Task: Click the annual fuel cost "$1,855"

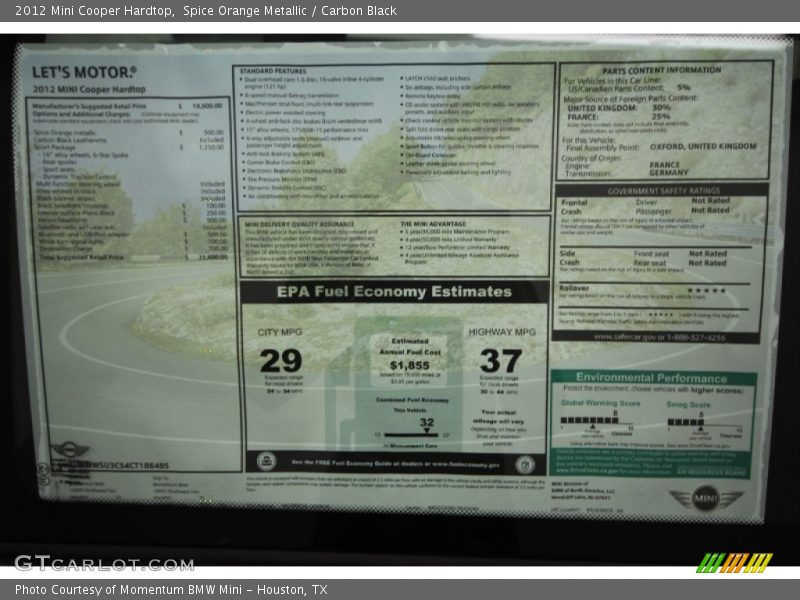Action: pyautogui.click(x=409, y=365)
